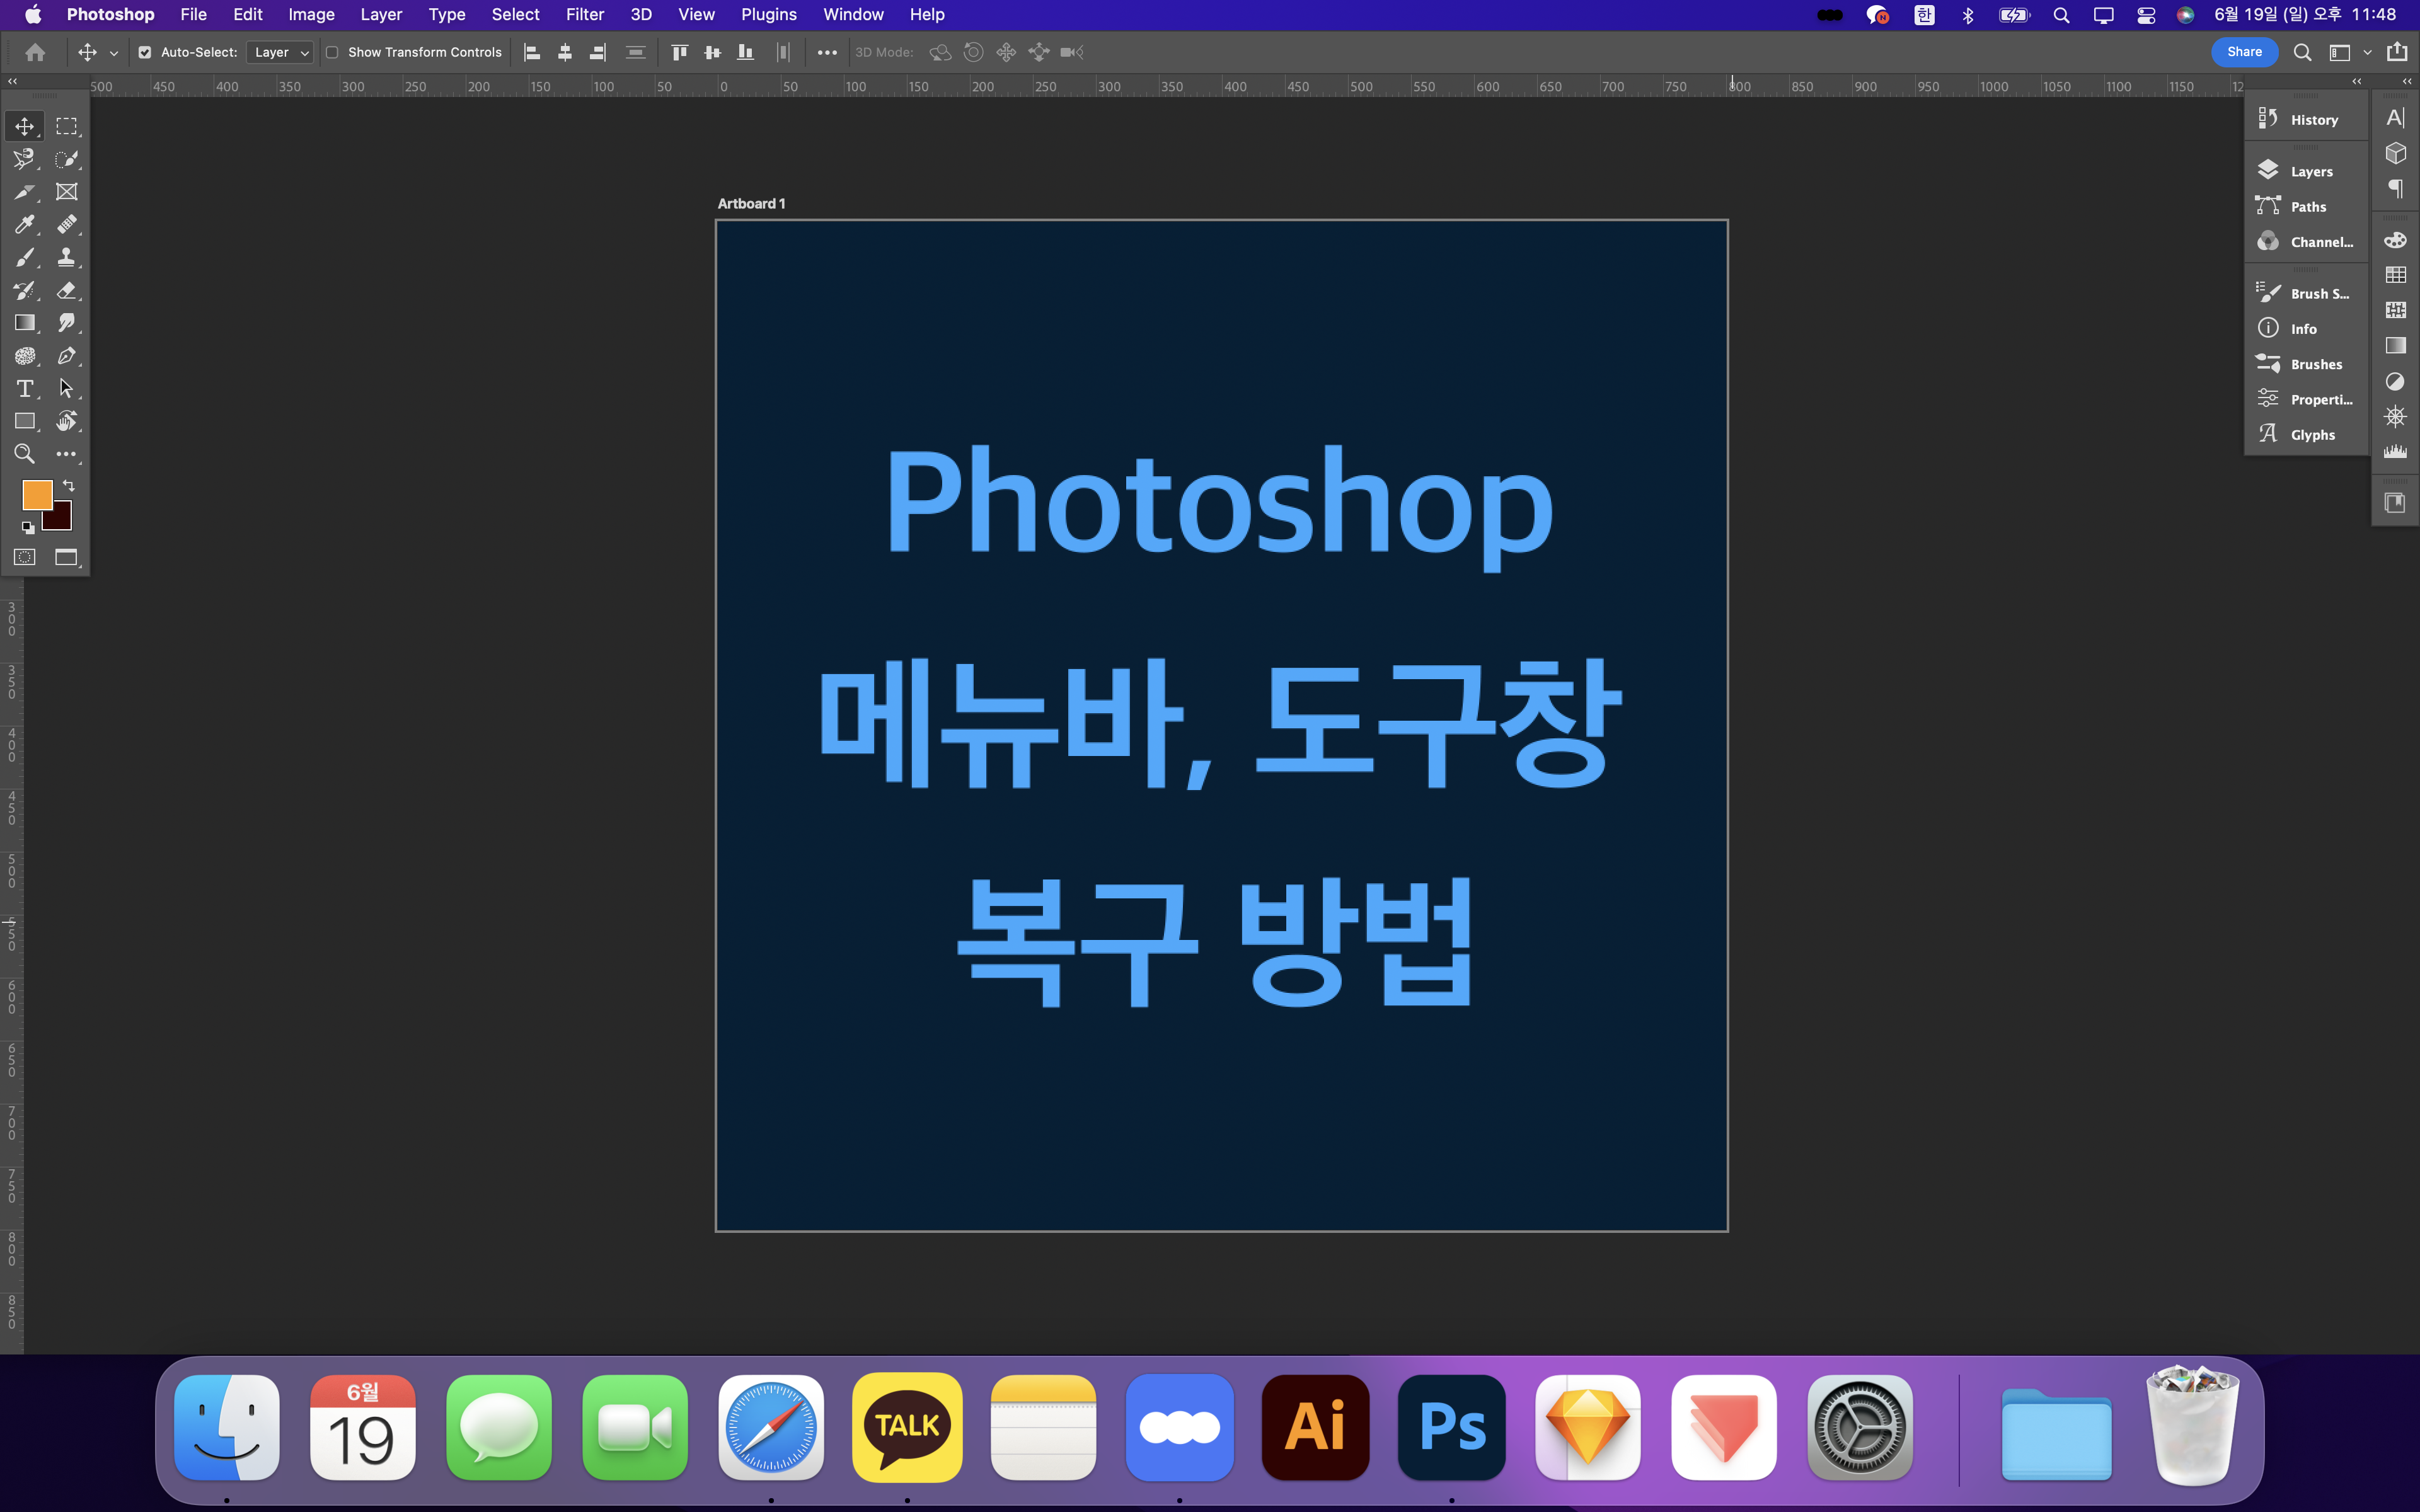Select the Clone Stamp tool

coord(66,258)
